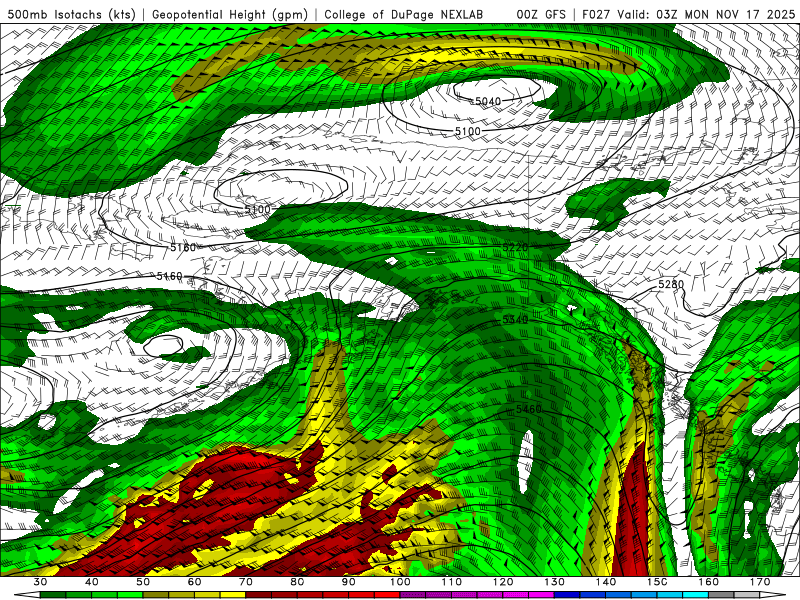Click the 5220 height contour label
Screen dimensions: 800x600
point(515,248)
